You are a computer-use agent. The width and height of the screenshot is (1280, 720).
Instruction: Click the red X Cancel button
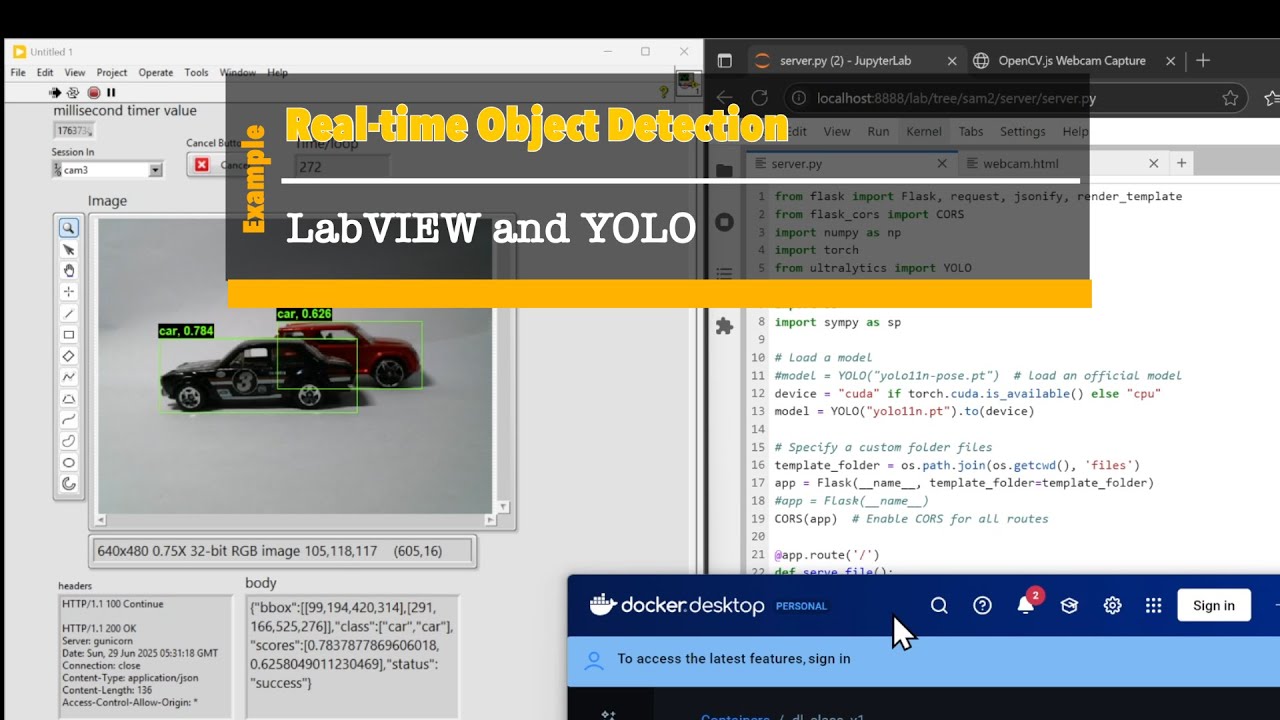click(202, 165)
